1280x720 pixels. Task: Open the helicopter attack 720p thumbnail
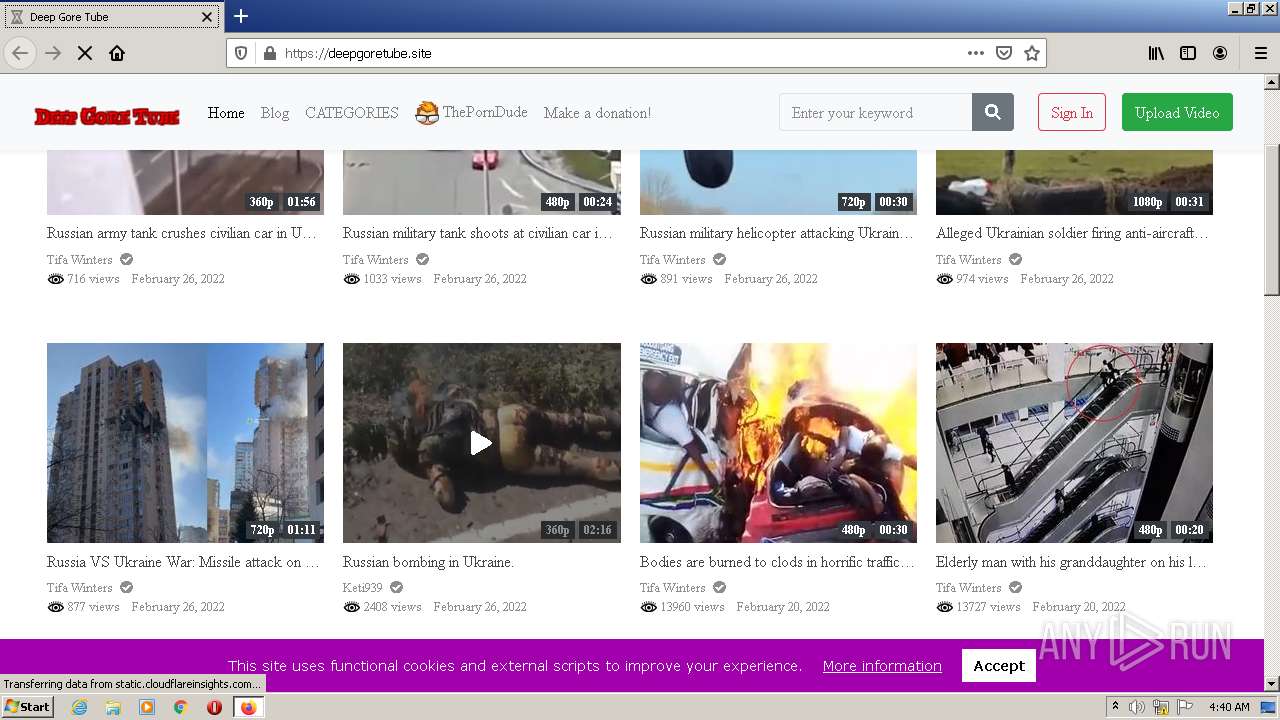[x=778, y=182]
